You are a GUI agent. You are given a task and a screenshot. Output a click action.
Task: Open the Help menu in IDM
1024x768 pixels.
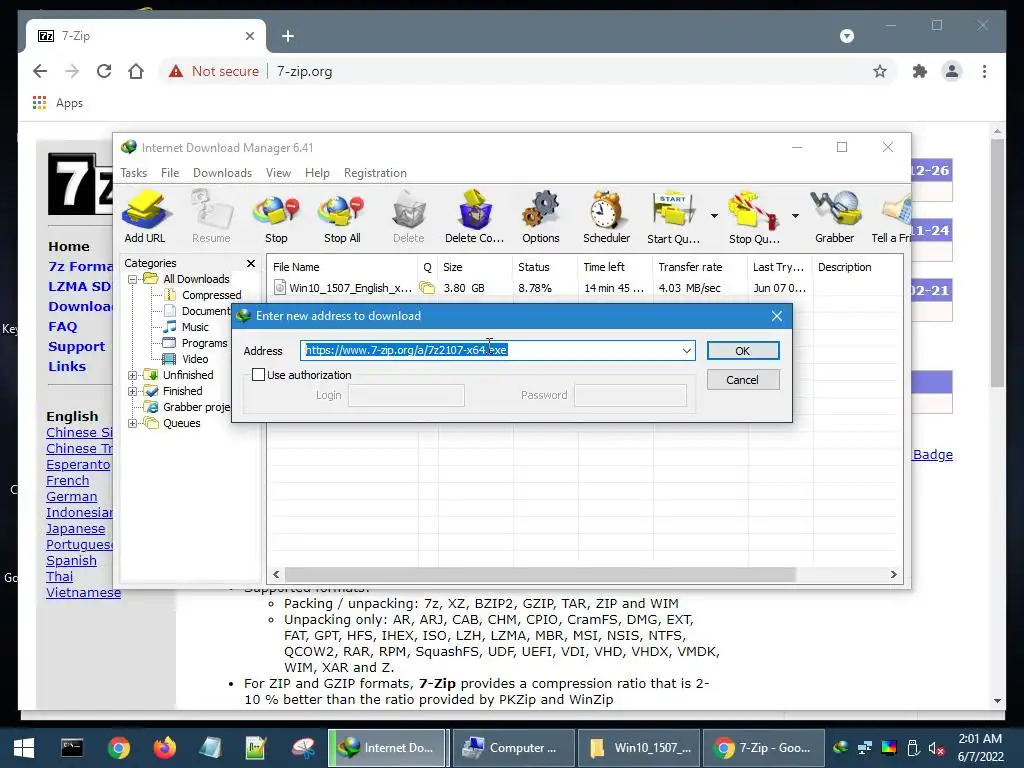[317, 173]
